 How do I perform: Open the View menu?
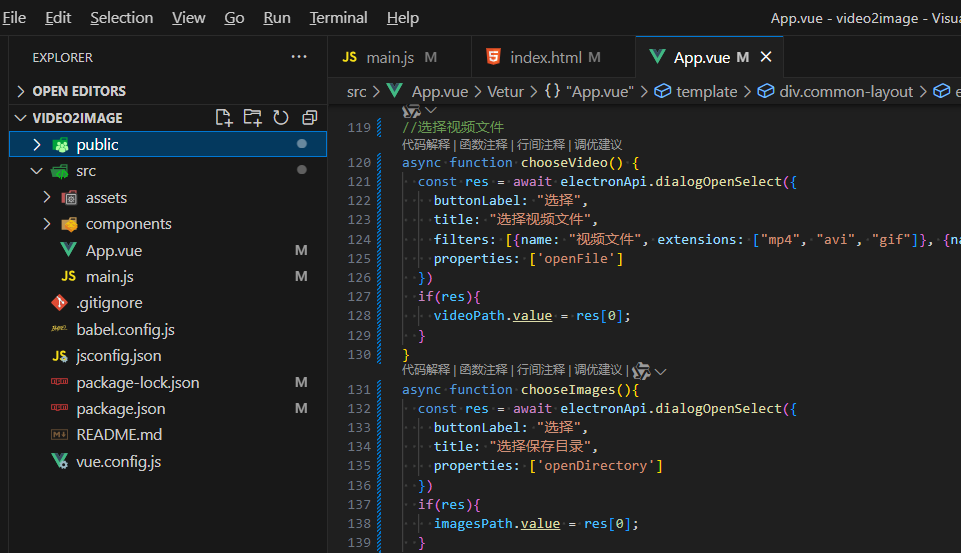click(188, 18)
